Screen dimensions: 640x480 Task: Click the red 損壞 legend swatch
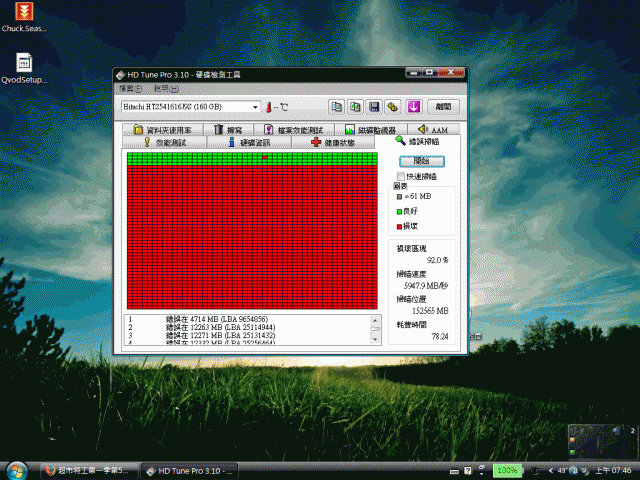click(x=399, y=227)
